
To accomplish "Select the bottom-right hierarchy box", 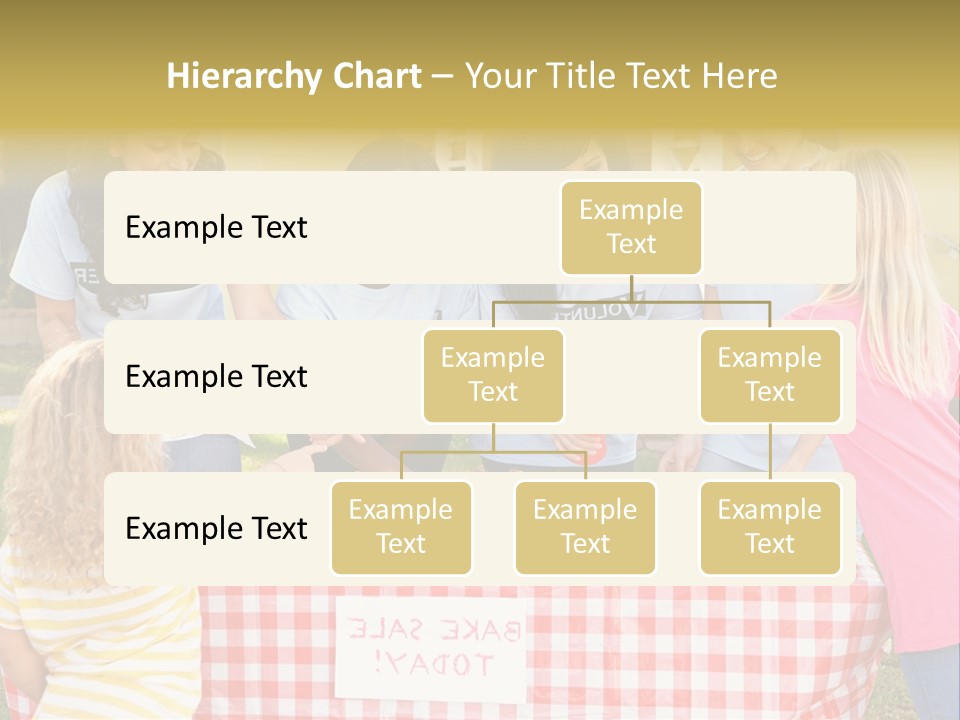I will click(x=769, y=527).
